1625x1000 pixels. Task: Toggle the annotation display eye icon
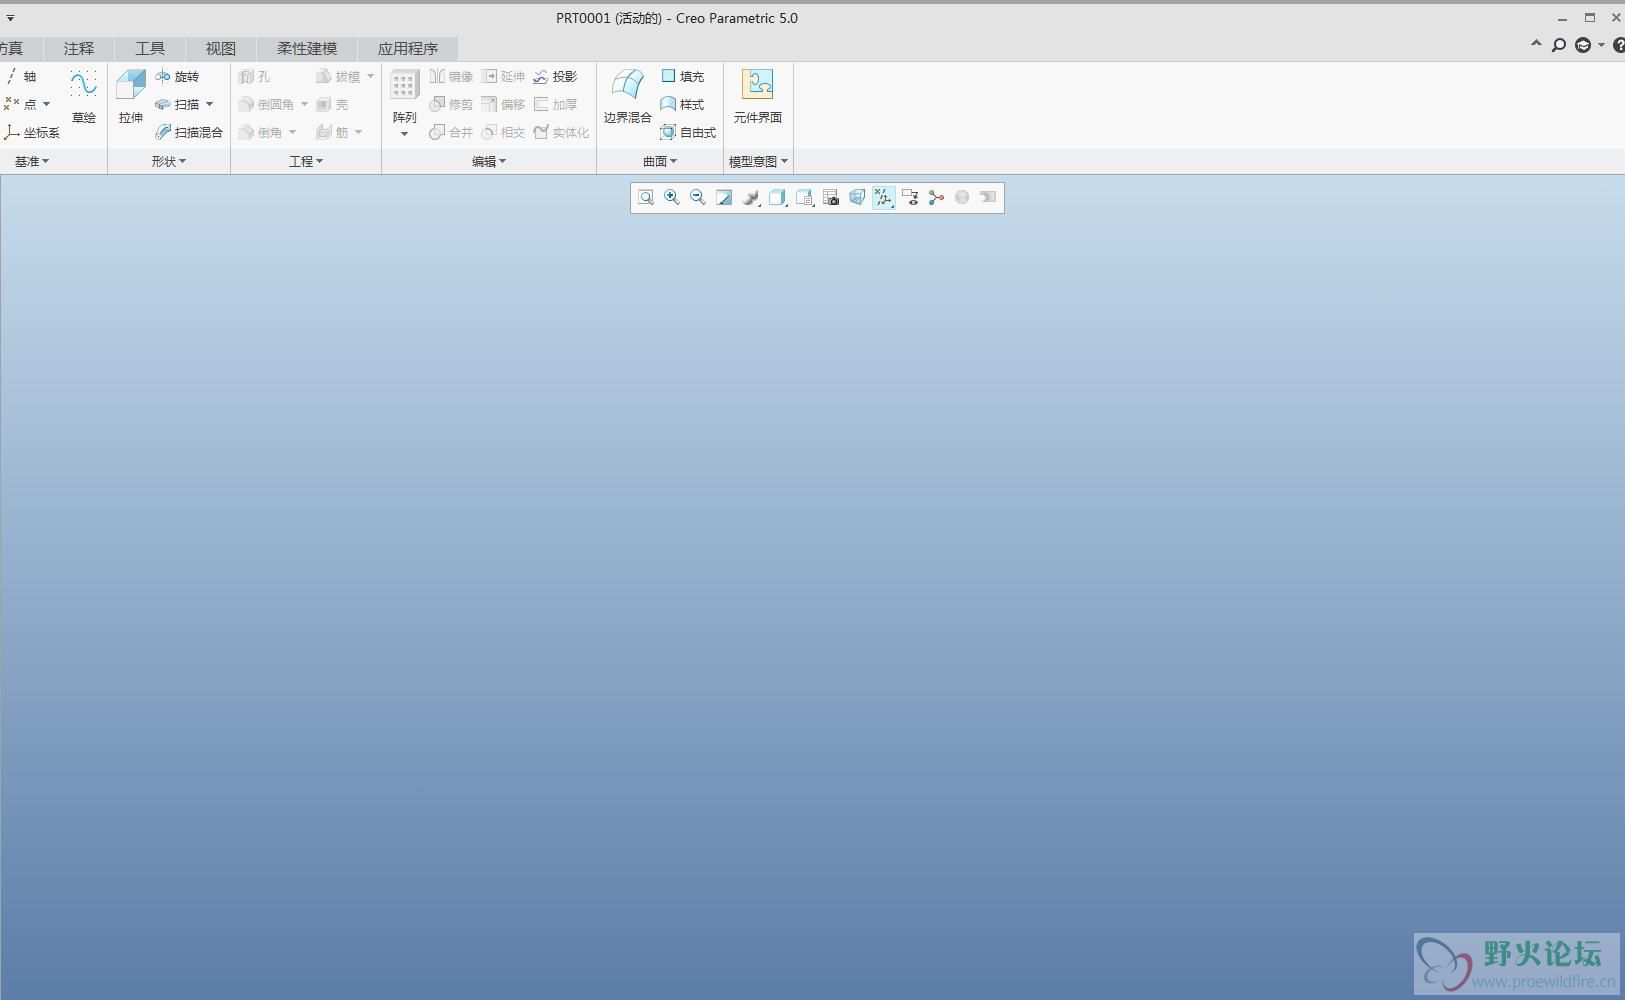tap(910, 197)
